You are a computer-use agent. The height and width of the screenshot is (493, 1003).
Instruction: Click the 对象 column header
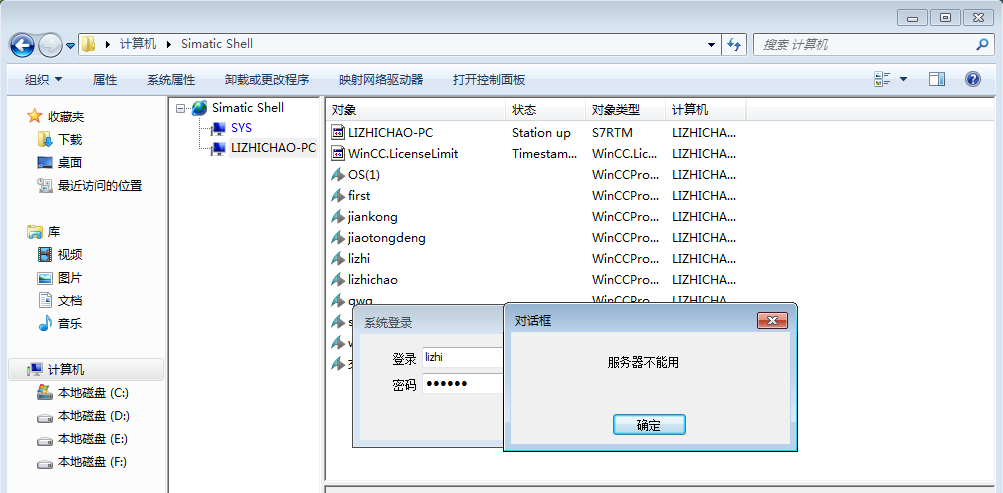tap(415, 110)
